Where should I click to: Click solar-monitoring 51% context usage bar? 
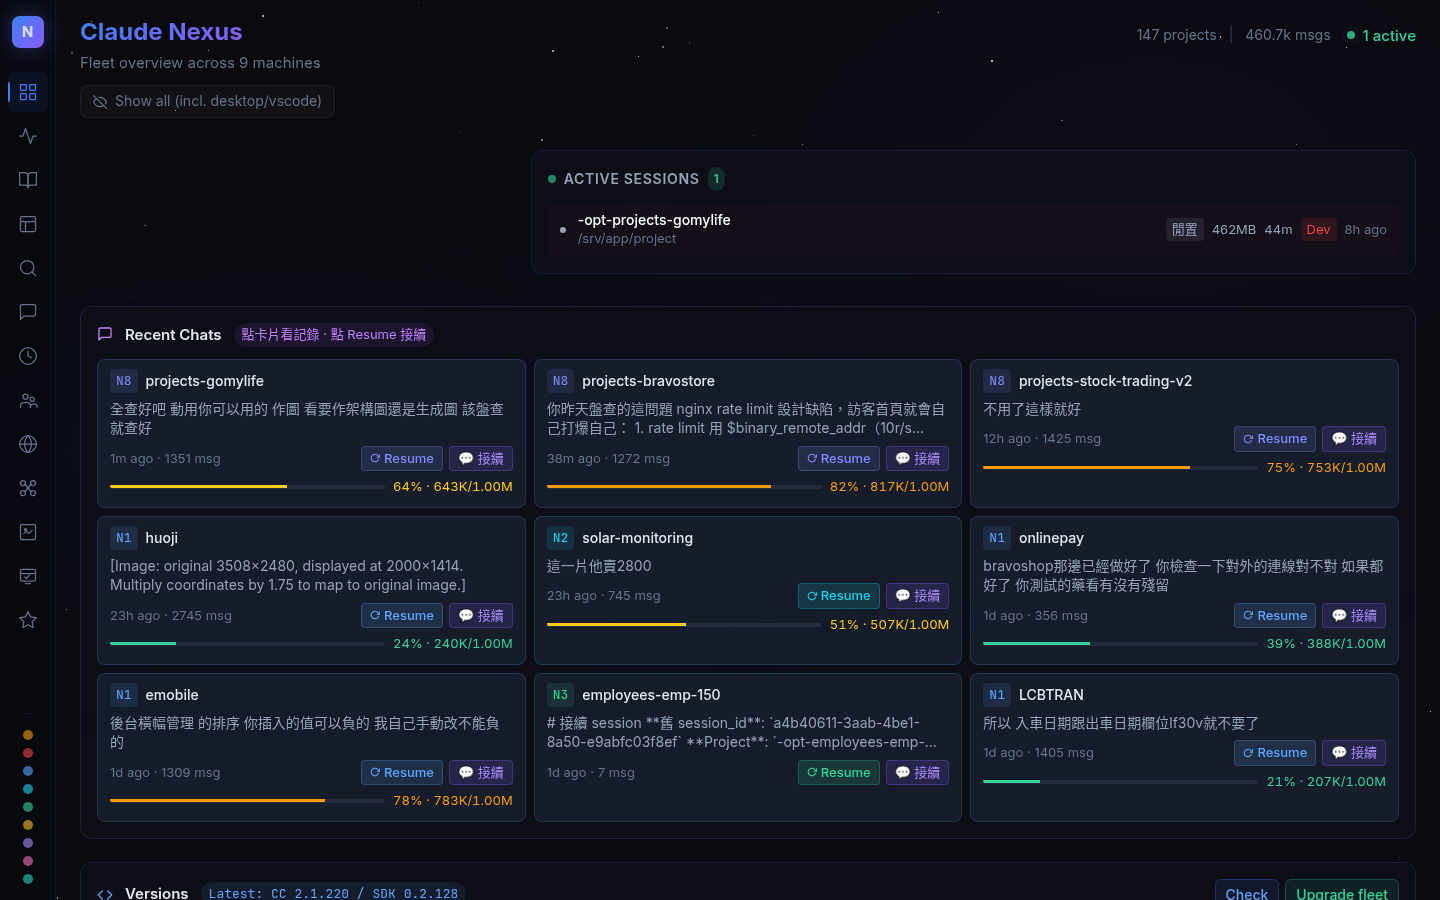coord(684,625)
